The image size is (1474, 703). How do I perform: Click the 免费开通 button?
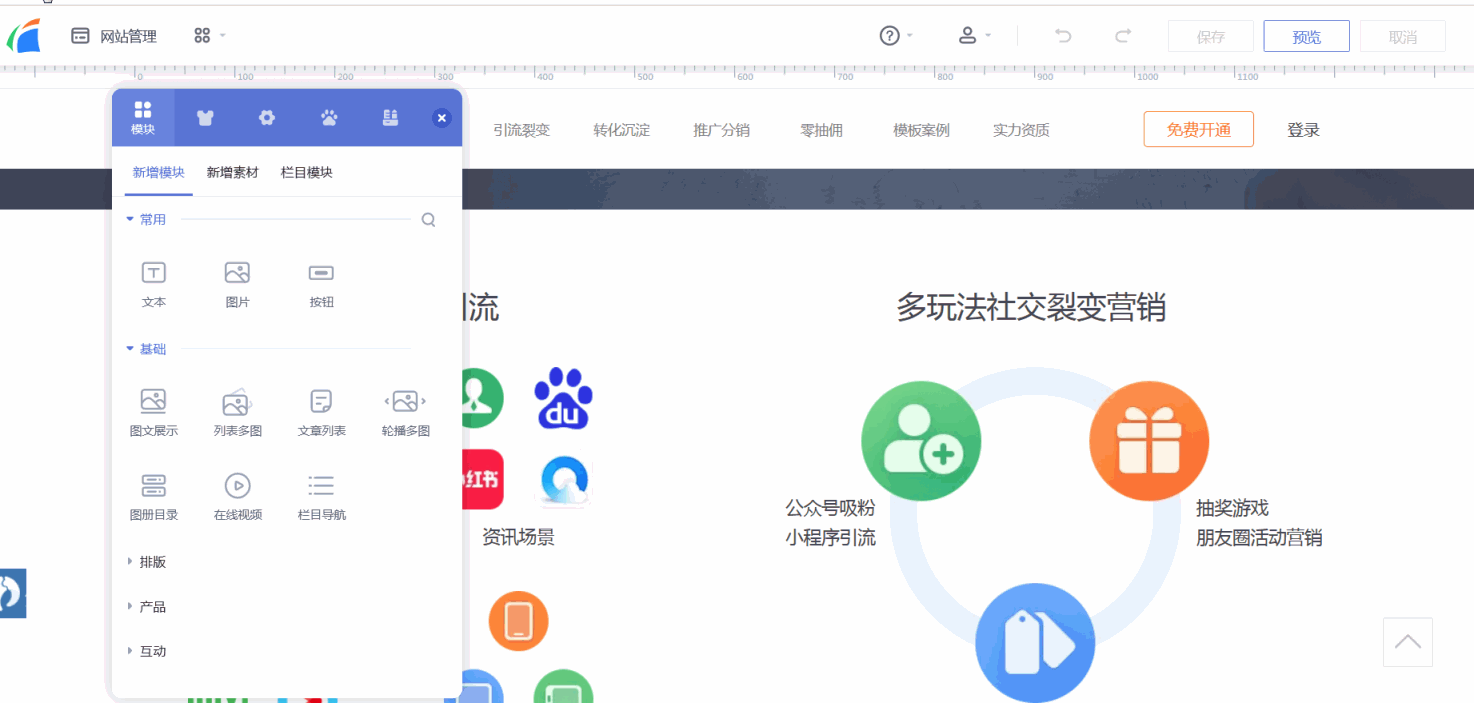point(1198,130)
